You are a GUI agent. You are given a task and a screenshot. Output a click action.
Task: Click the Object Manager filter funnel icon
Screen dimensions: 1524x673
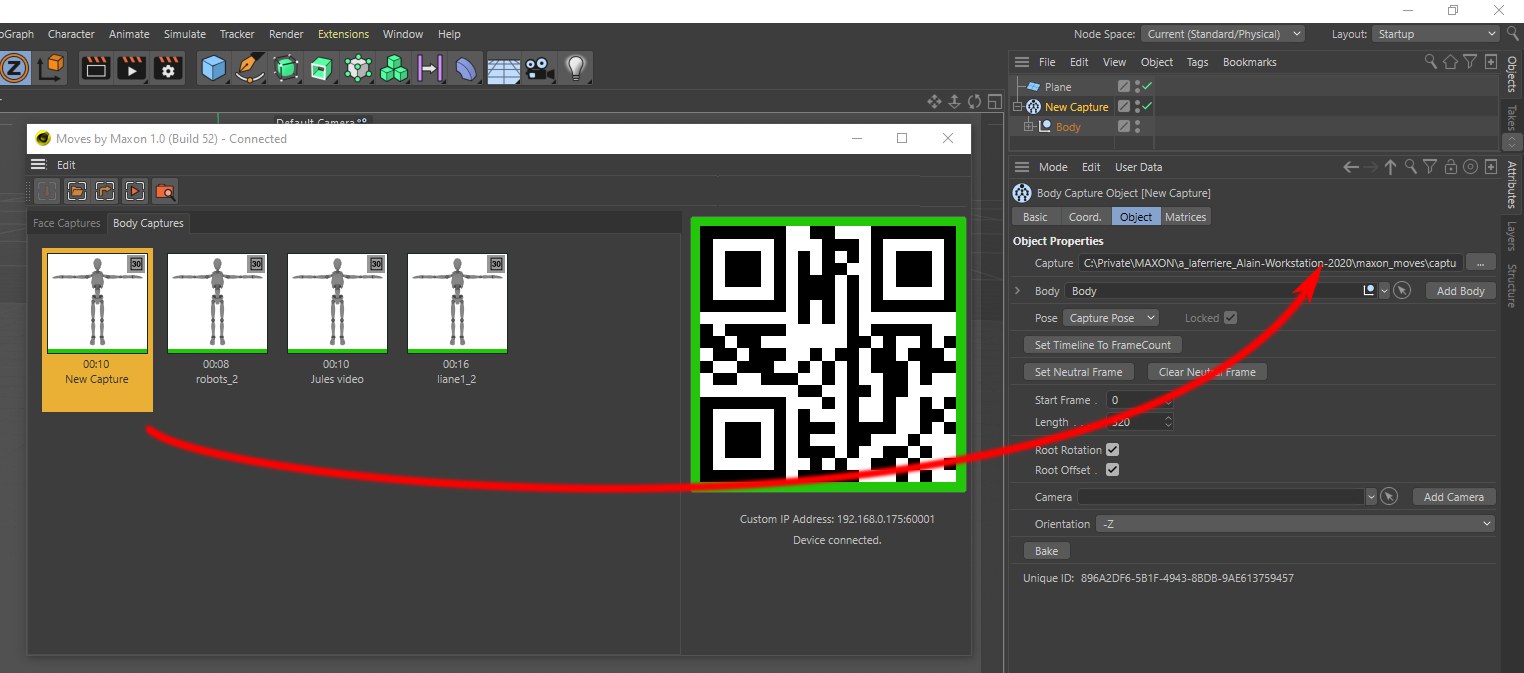pyautogui.click(x=1470, y=62)
